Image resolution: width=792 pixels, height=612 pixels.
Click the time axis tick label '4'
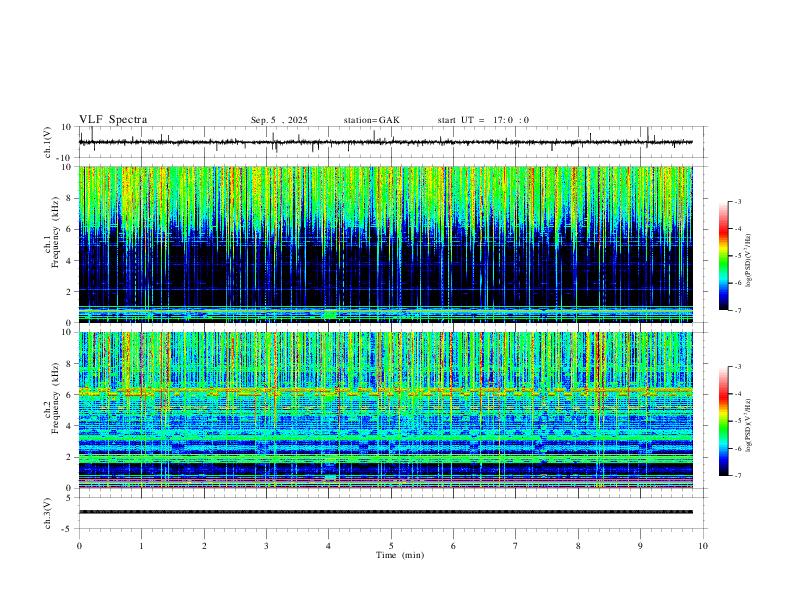pos(329,546)
